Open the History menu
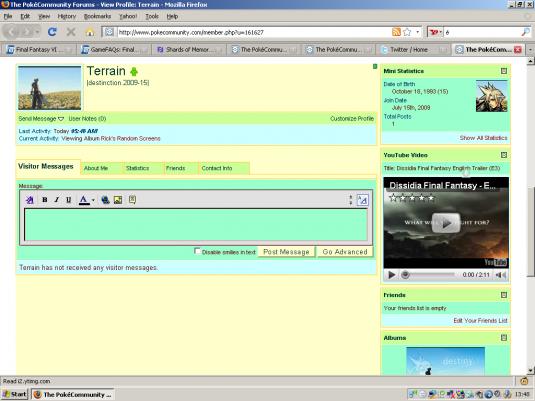The height and width of the screenshot is (401, 535). (67, 16)
